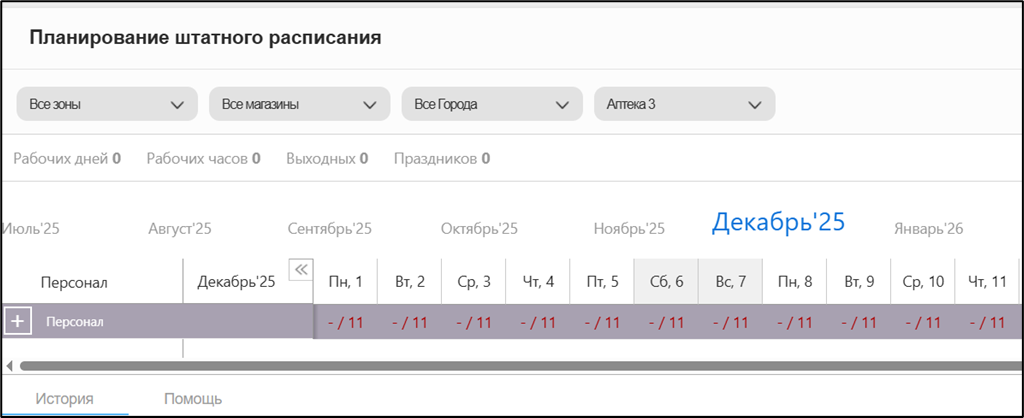
Task: Open the Все зоны dropdown
Action: point(107,104)
